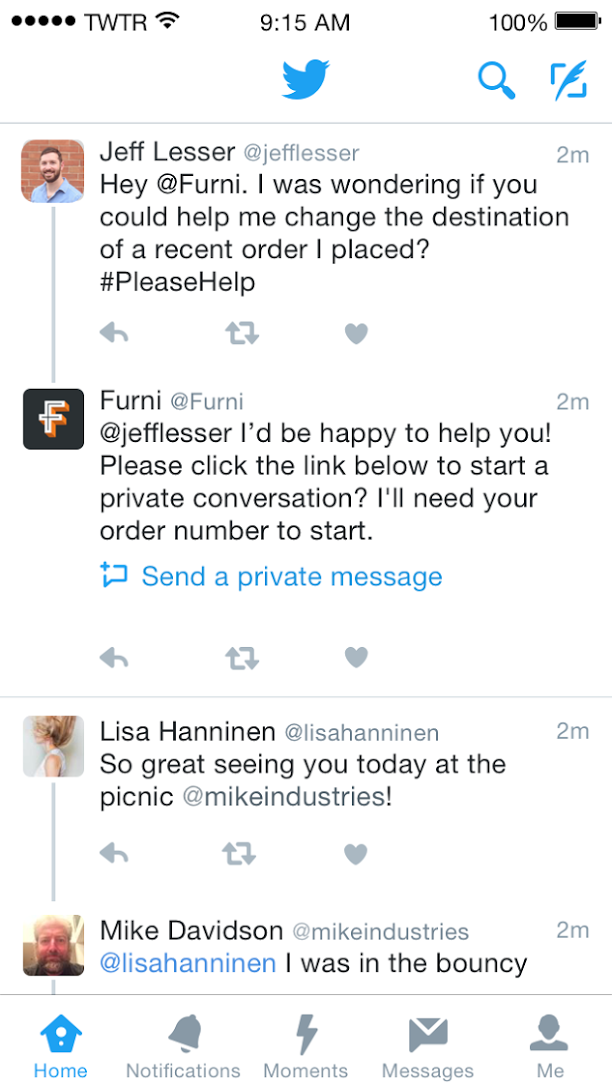Open the search magnifier icon
The image size is (612, 1087).
497,81
